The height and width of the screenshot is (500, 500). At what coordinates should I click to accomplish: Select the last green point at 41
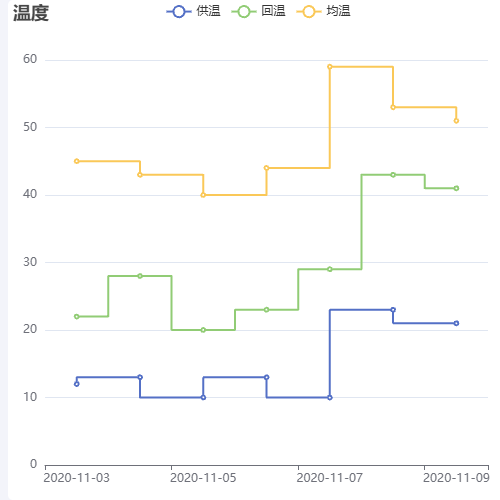(x=456, y=188)
